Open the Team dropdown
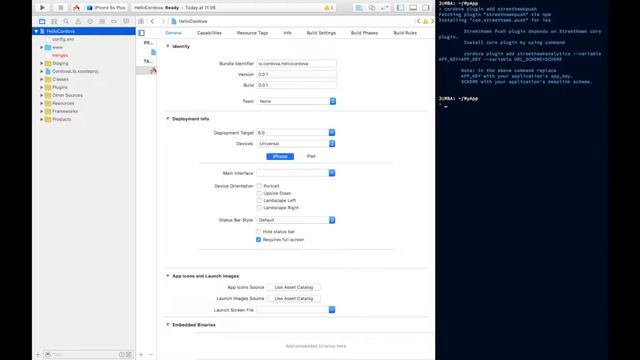The image size is (640, 360). [x=296, y=101]
